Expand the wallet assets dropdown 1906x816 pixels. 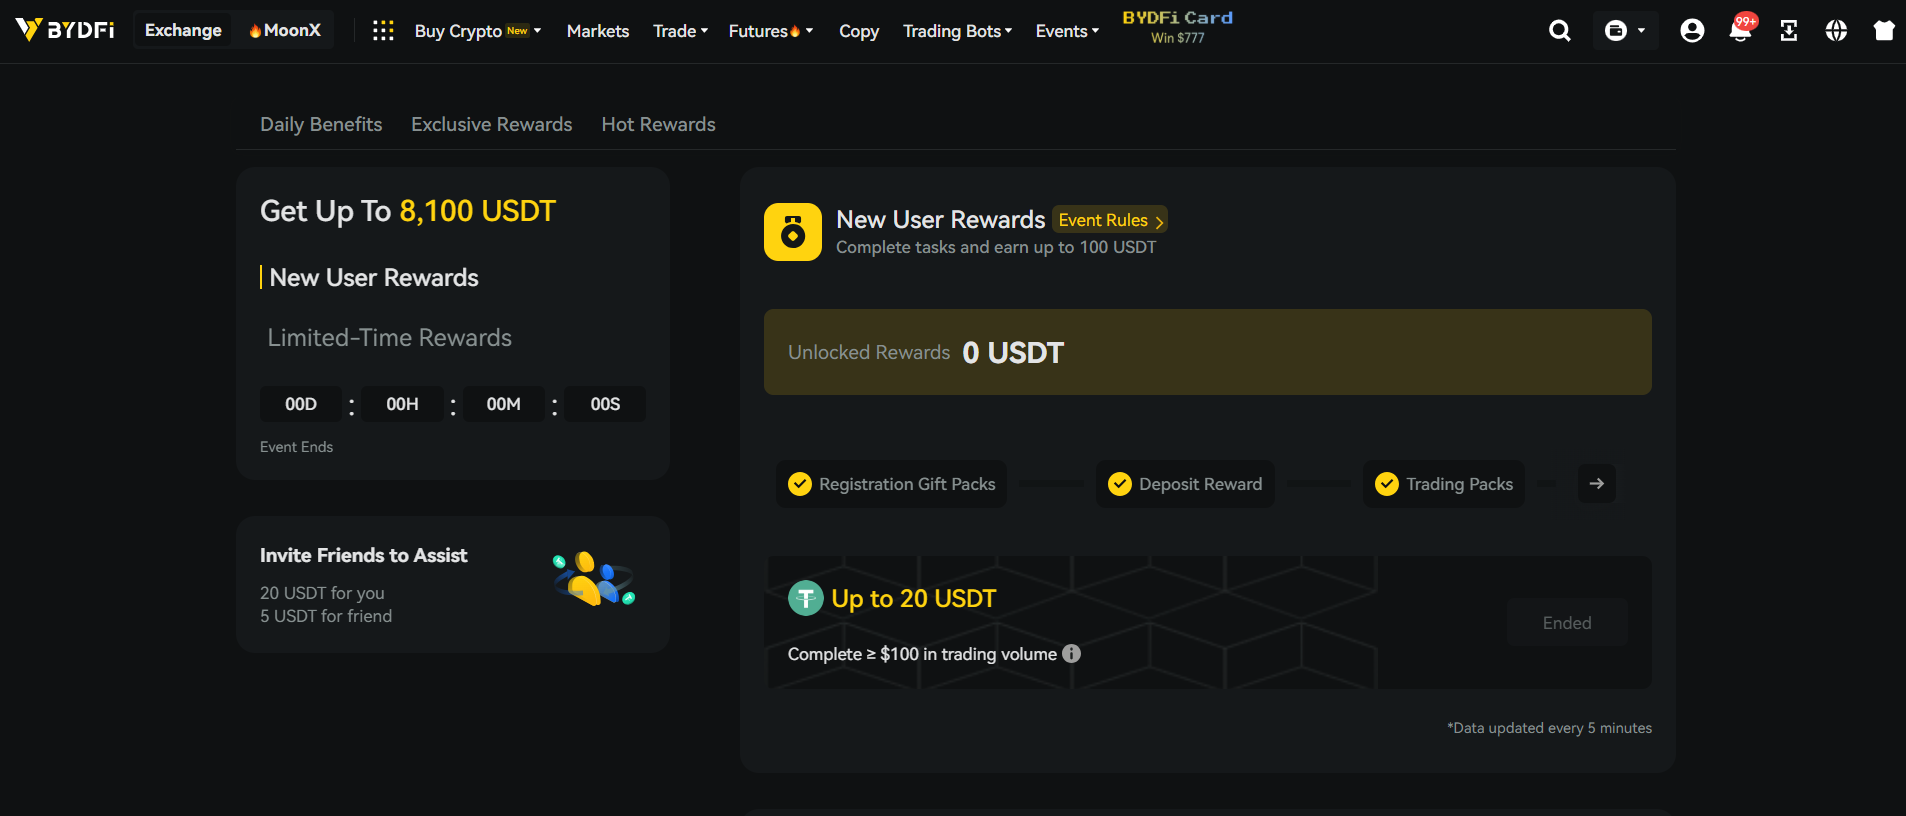[x=1625, y=31]
